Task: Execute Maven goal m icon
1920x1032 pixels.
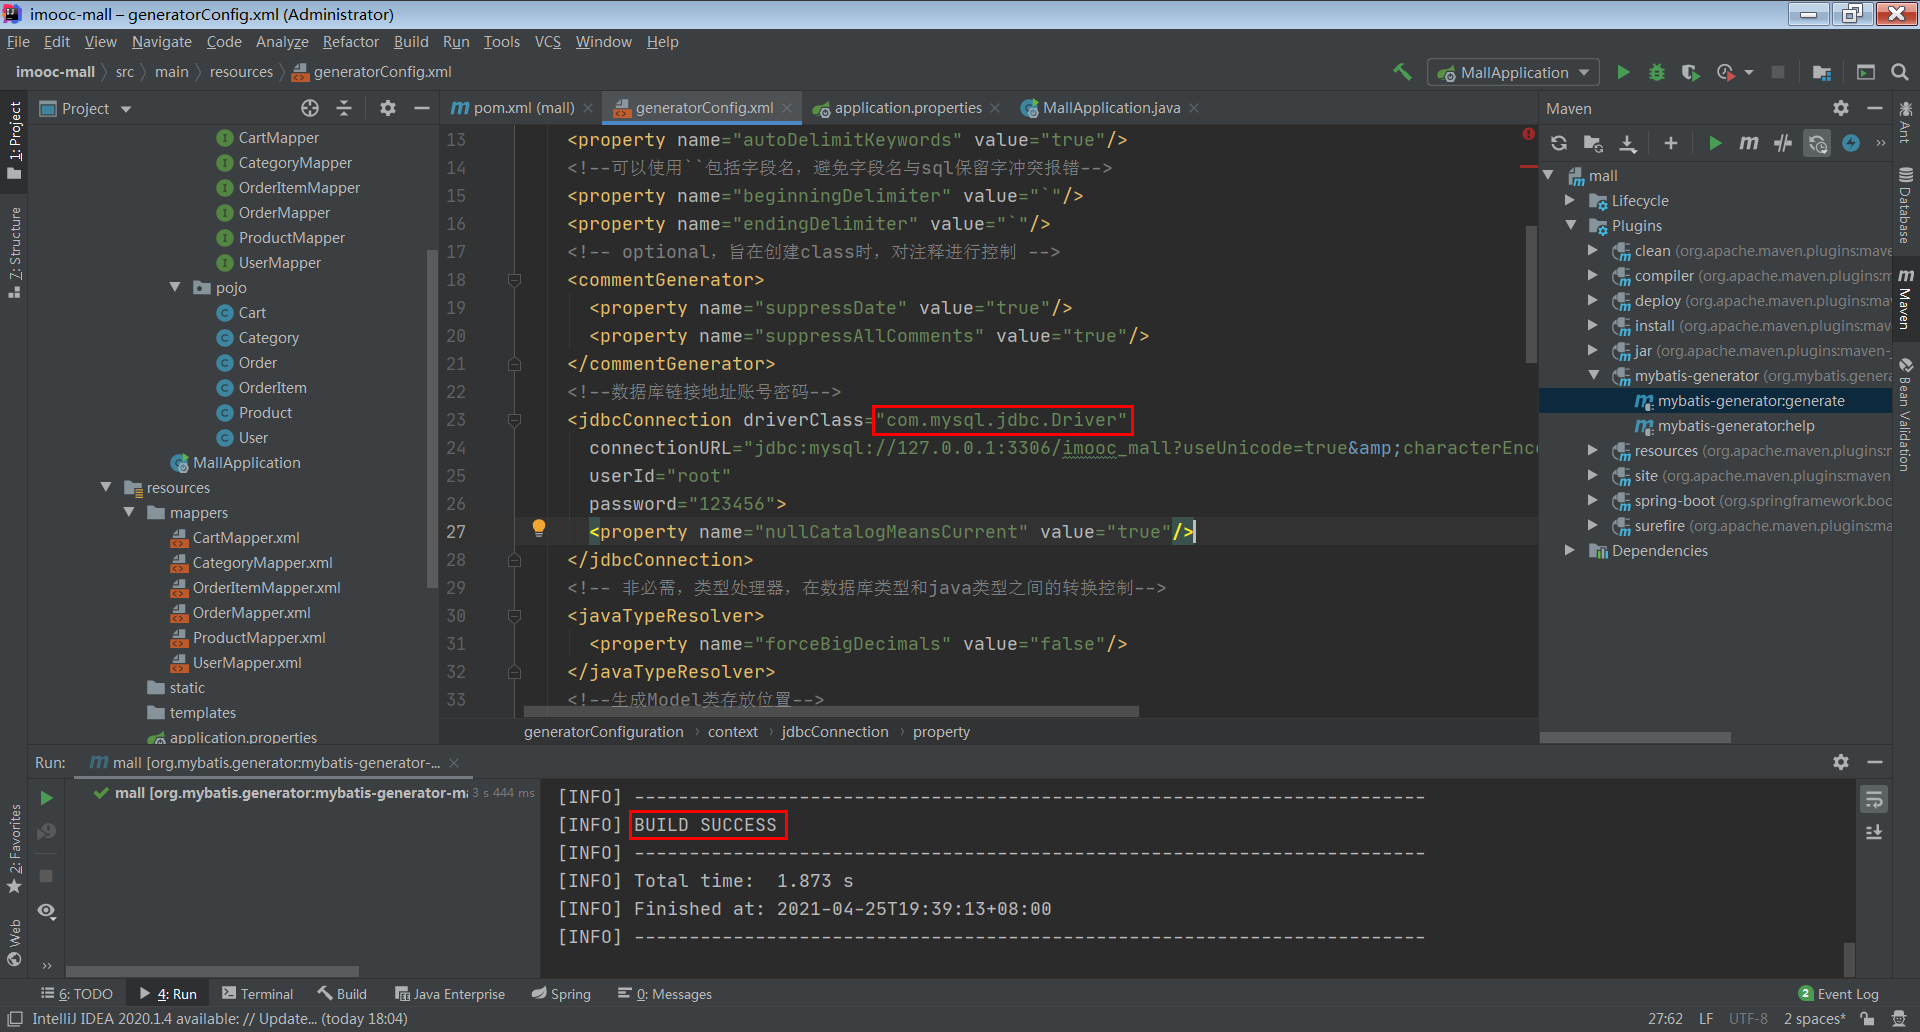Action: pos(1748,143)
